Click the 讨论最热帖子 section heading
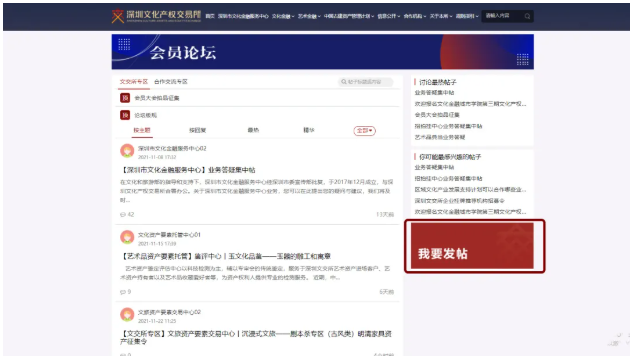633x360 pixels. [x=438, y=82]
